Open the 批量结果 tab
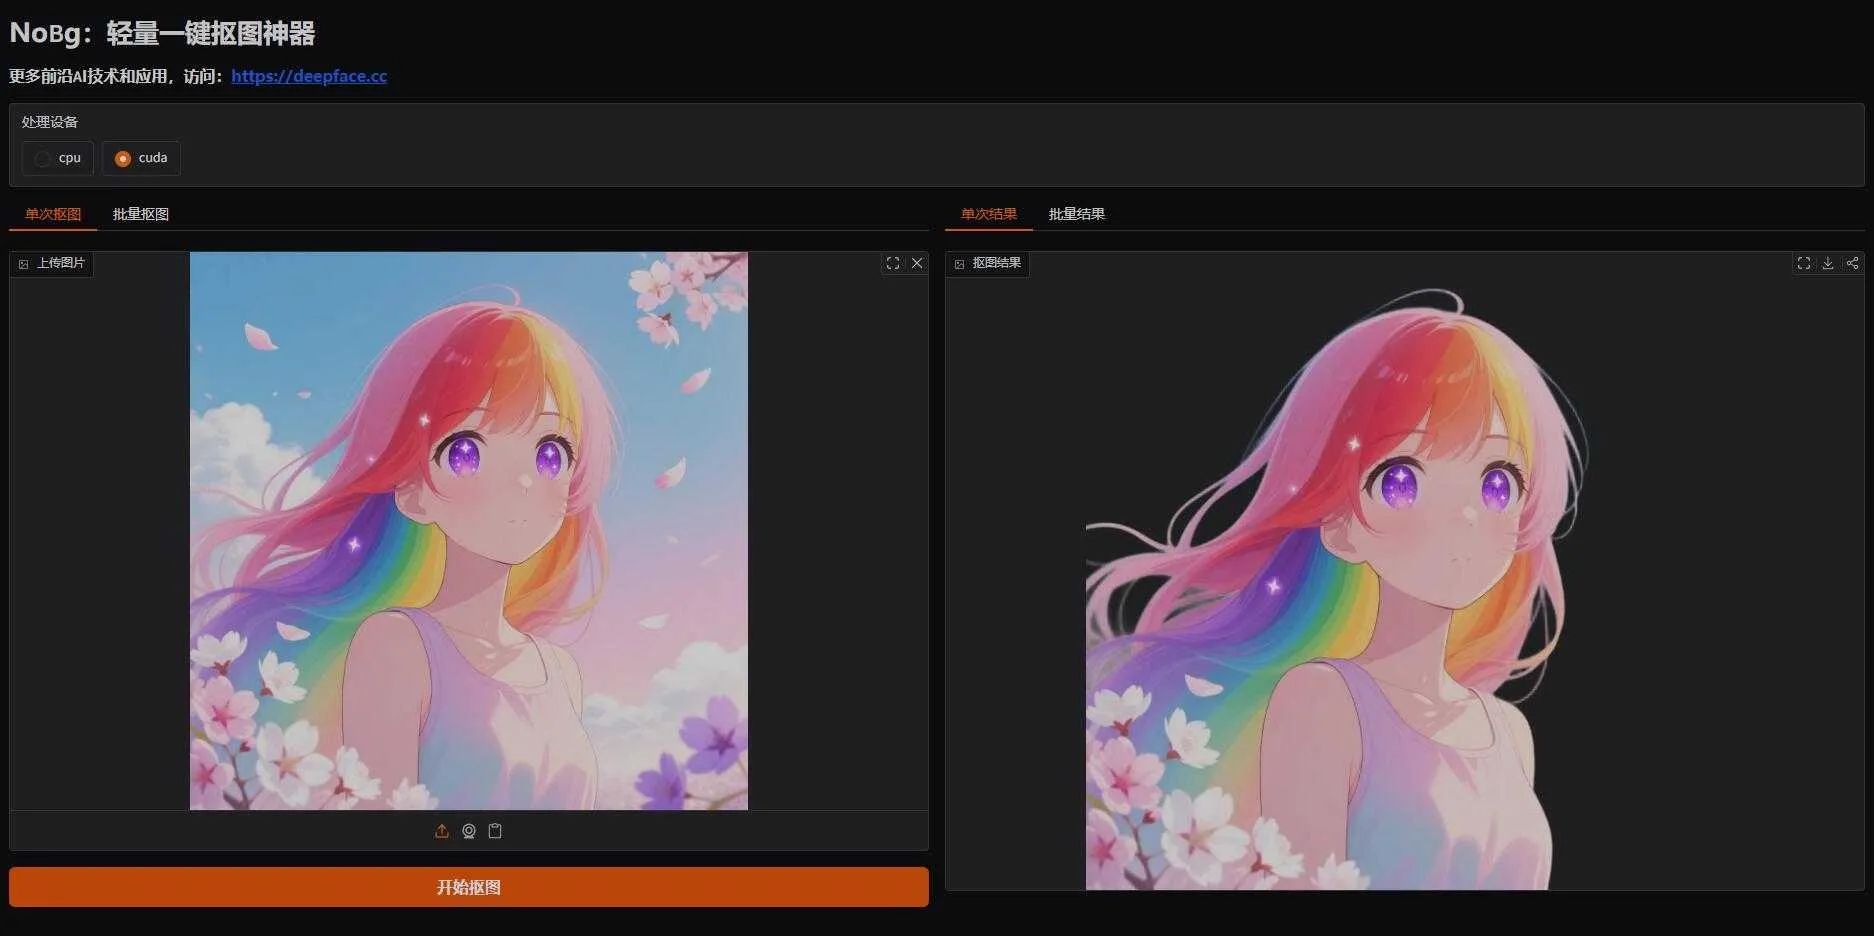1874x936 pixels. coord(1076,214)
